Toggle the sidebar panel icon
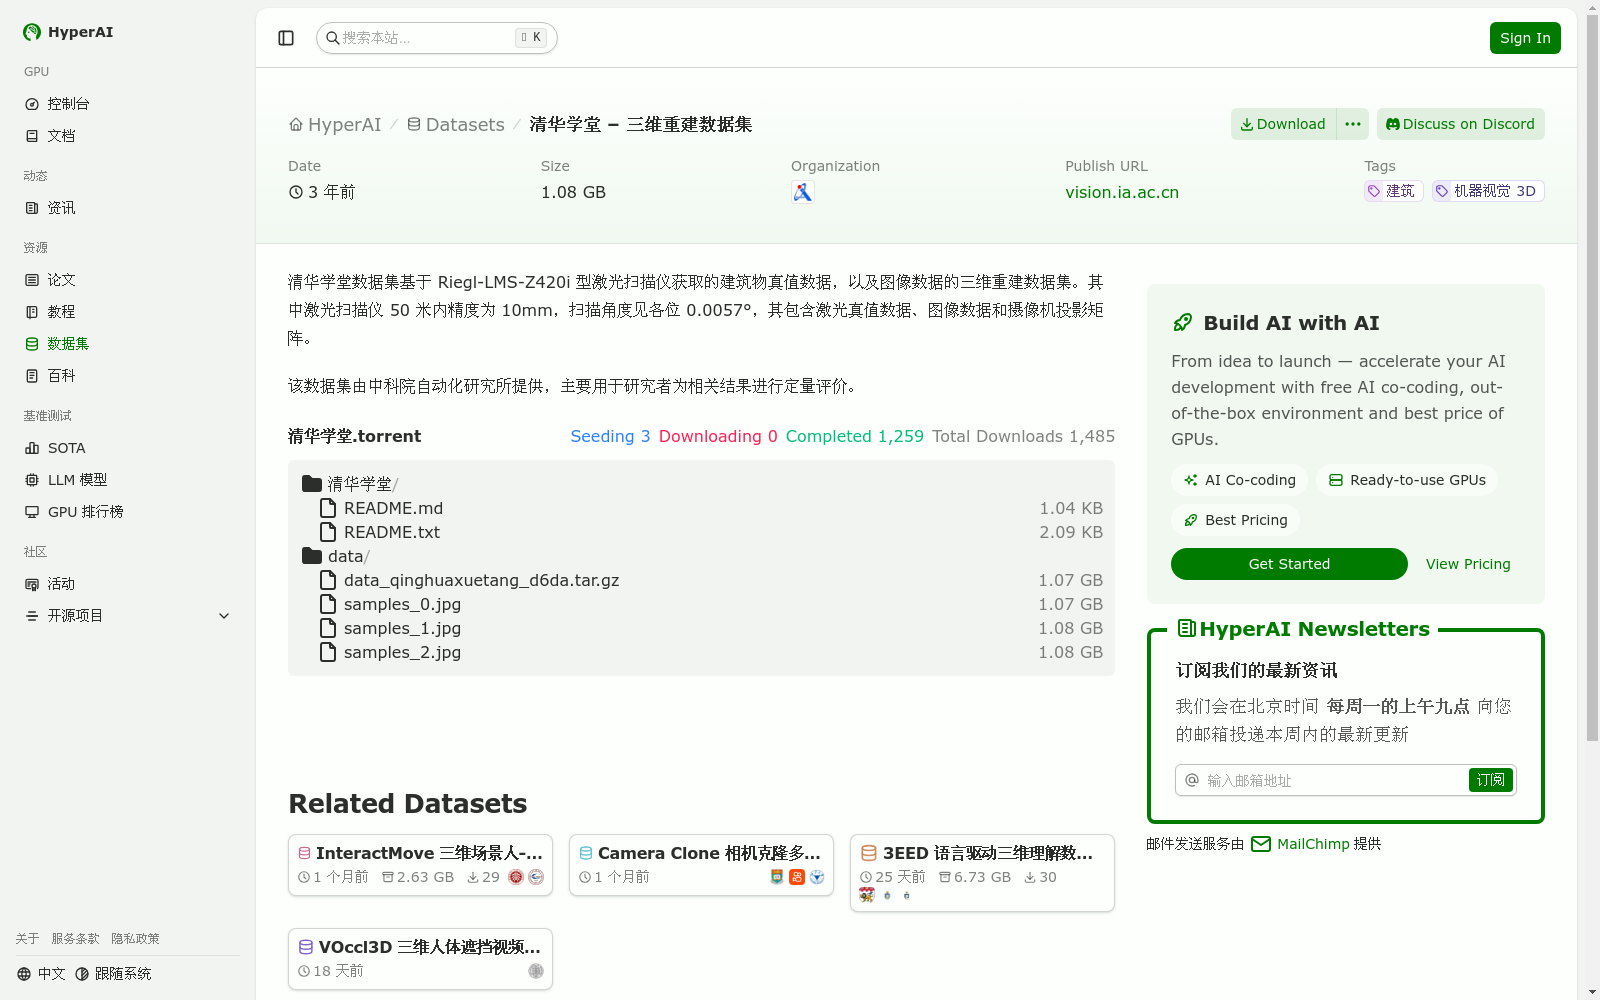1600x1000 pixels. click(x=286, y=38)
